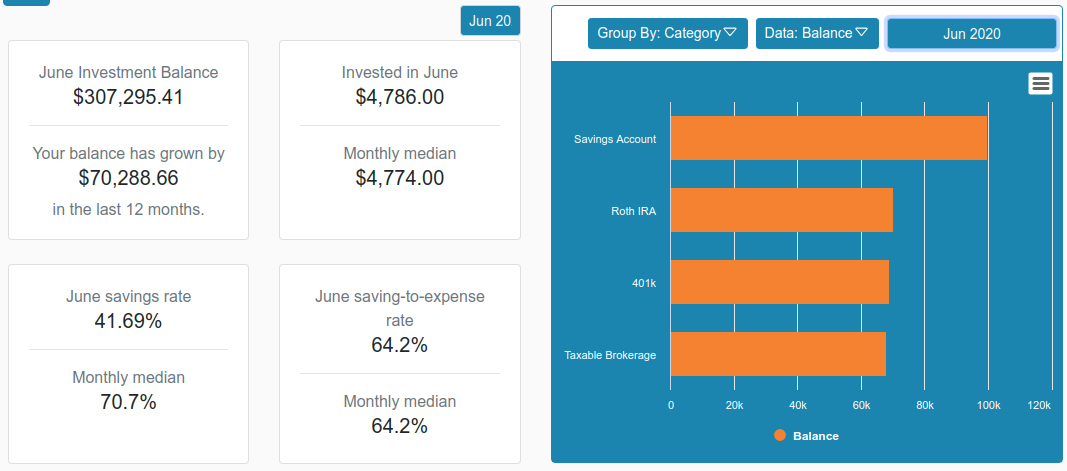This screenshot has width=1067, height=471.
Task: Open the chart hamburger context menu
Action: pyautogui.click(x=1040, y=83)
